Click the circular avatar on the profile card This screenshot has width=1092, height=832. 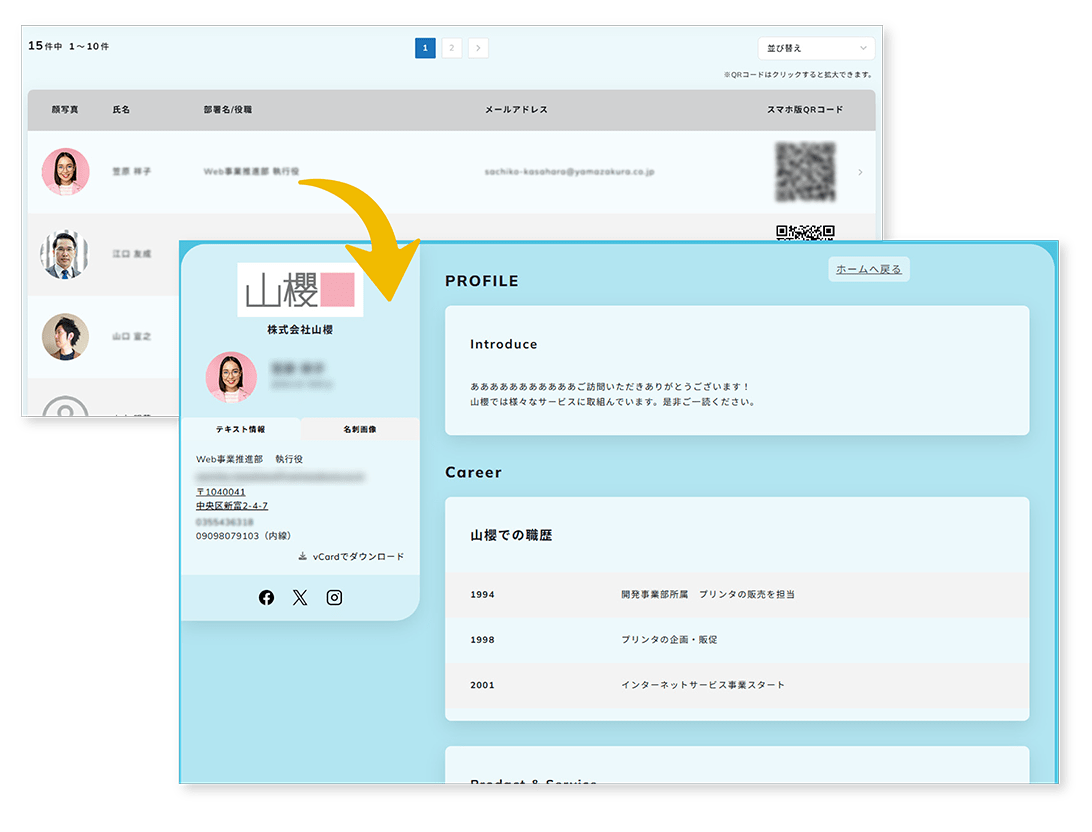click(x=230, y=378)
